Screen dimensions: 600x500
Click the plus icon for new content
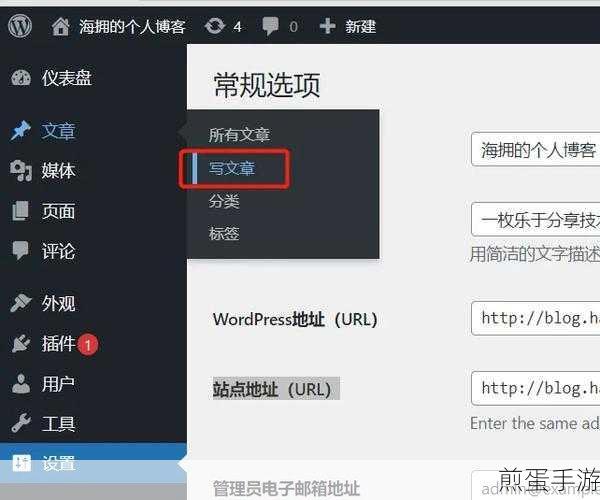327,26
